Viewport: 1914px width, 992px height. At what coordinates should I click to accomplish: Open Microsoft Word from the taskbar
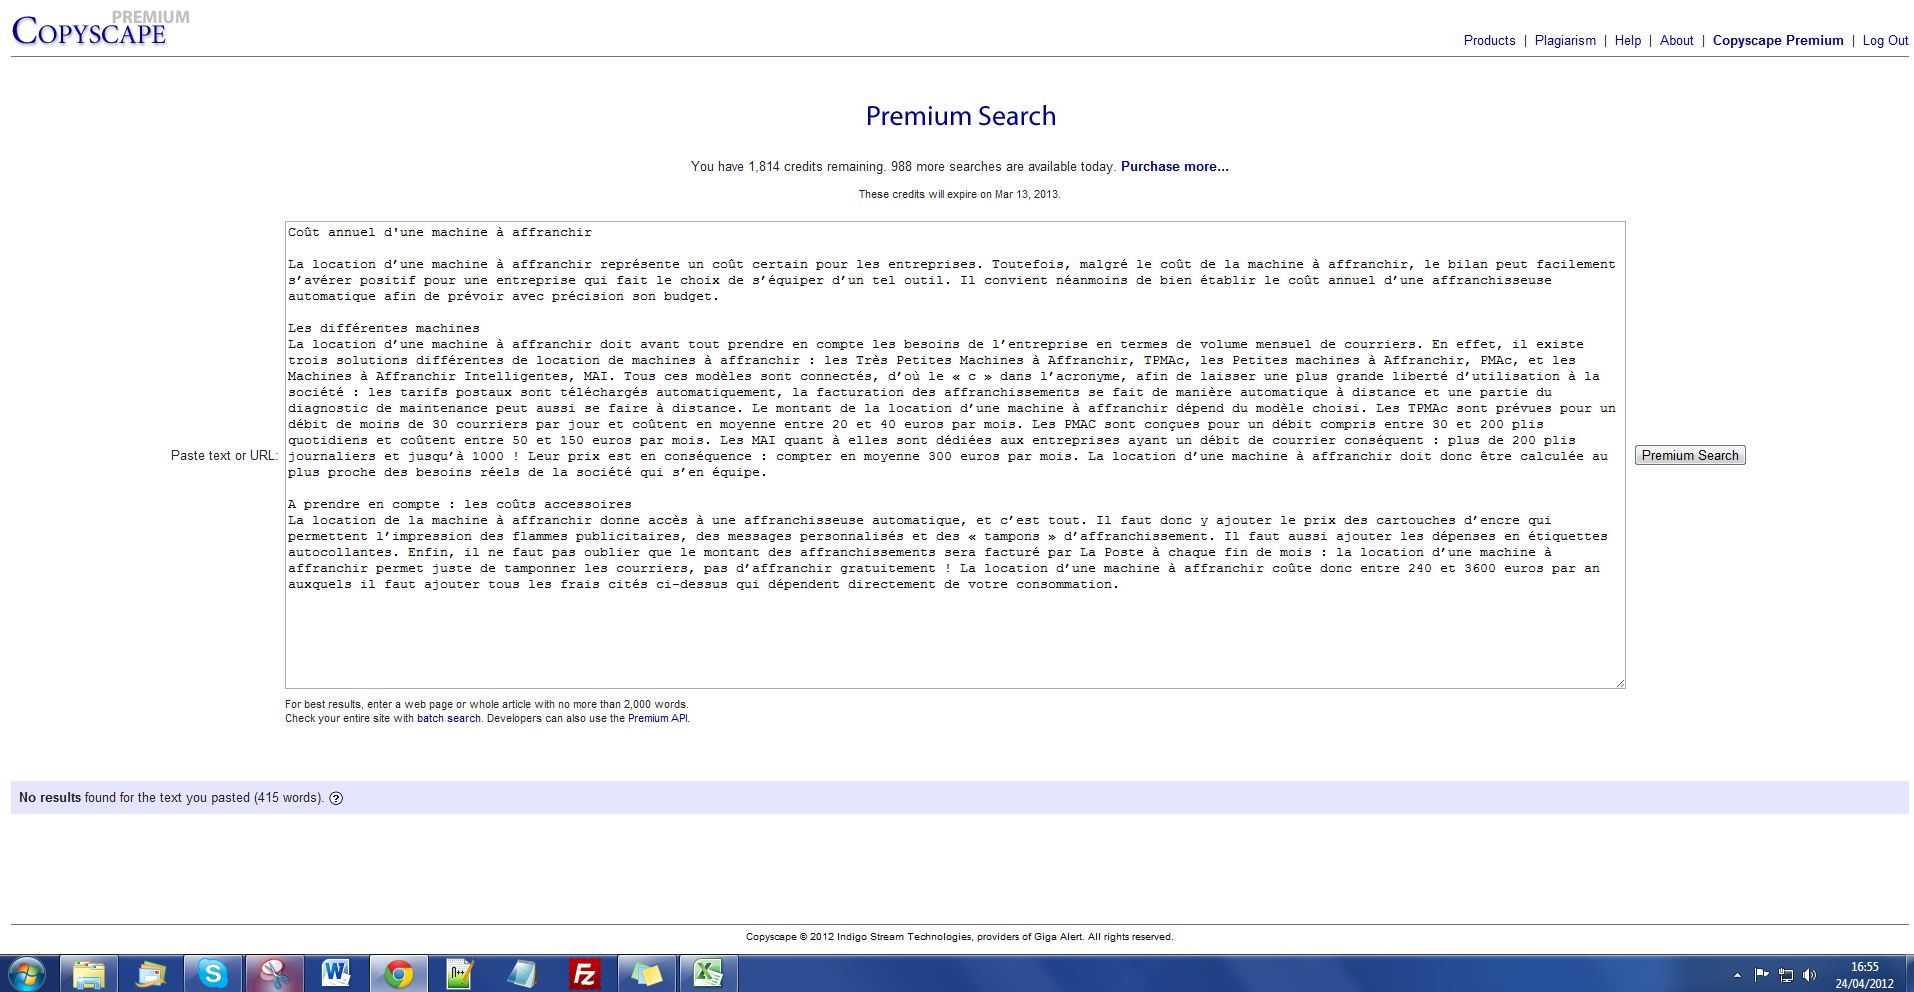pos(336,973)
